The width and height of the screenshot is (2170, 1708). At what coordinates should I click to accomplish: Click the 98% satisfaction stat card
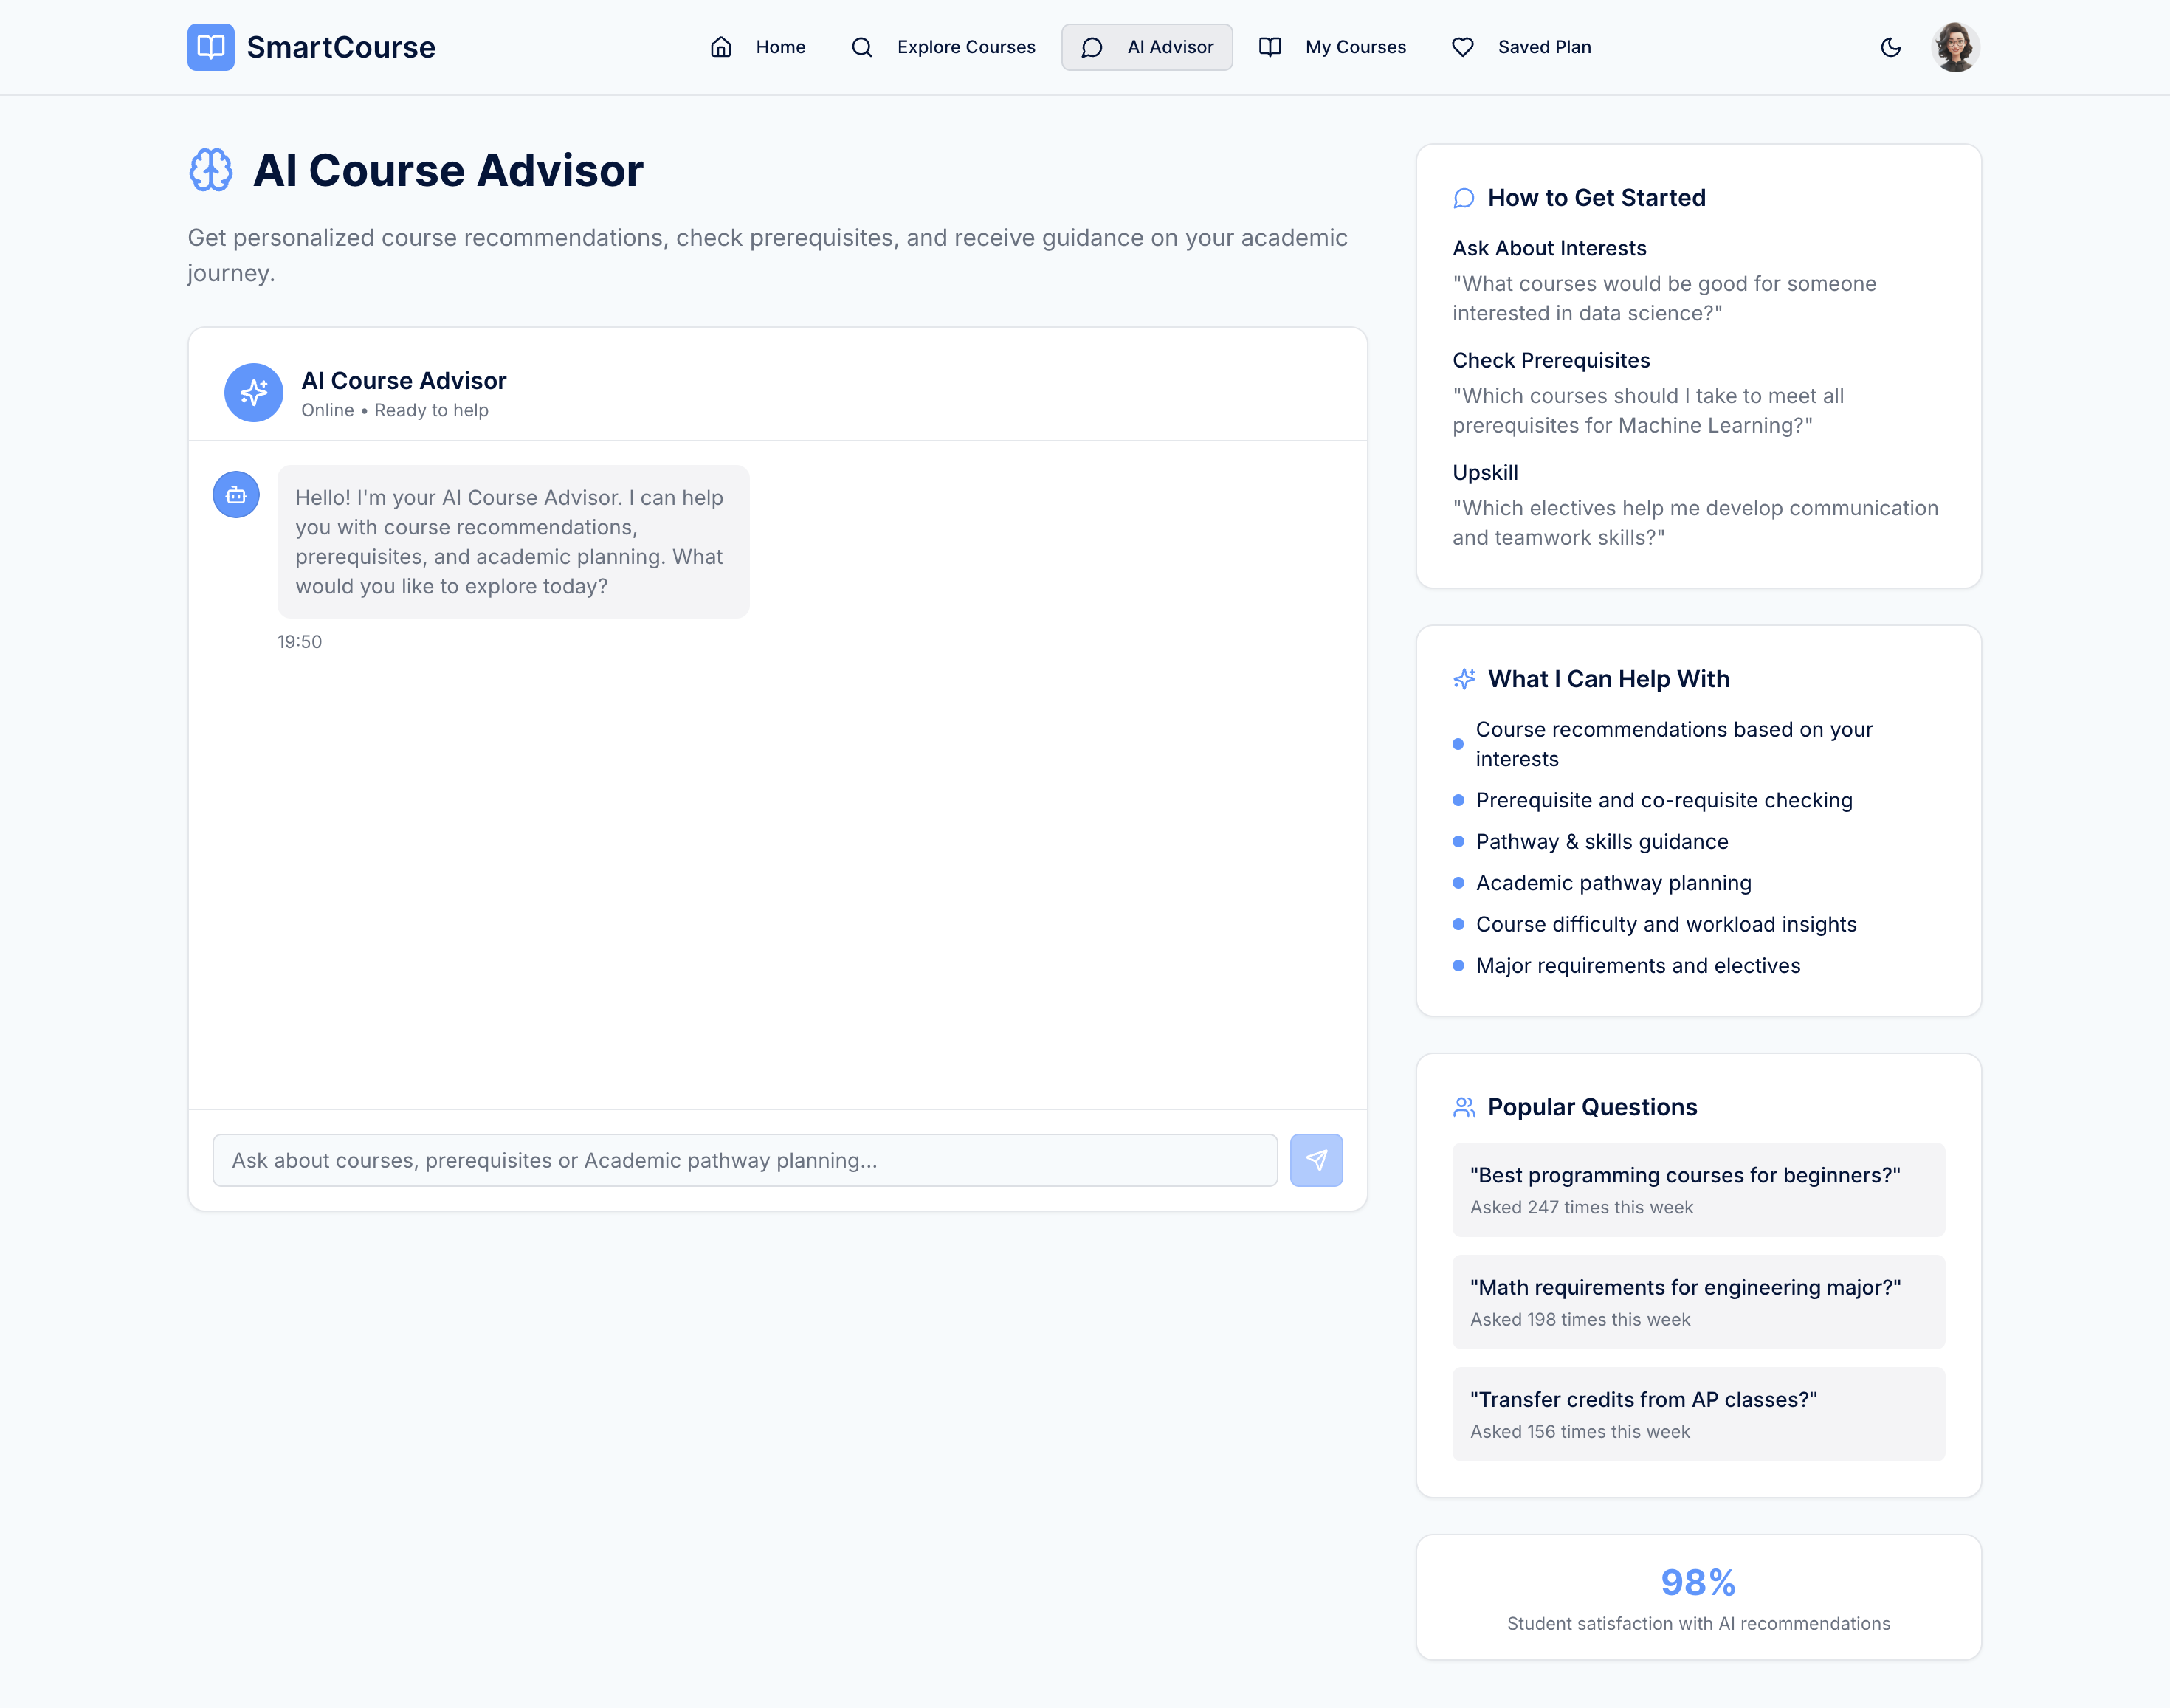tap(1697, 1597)
